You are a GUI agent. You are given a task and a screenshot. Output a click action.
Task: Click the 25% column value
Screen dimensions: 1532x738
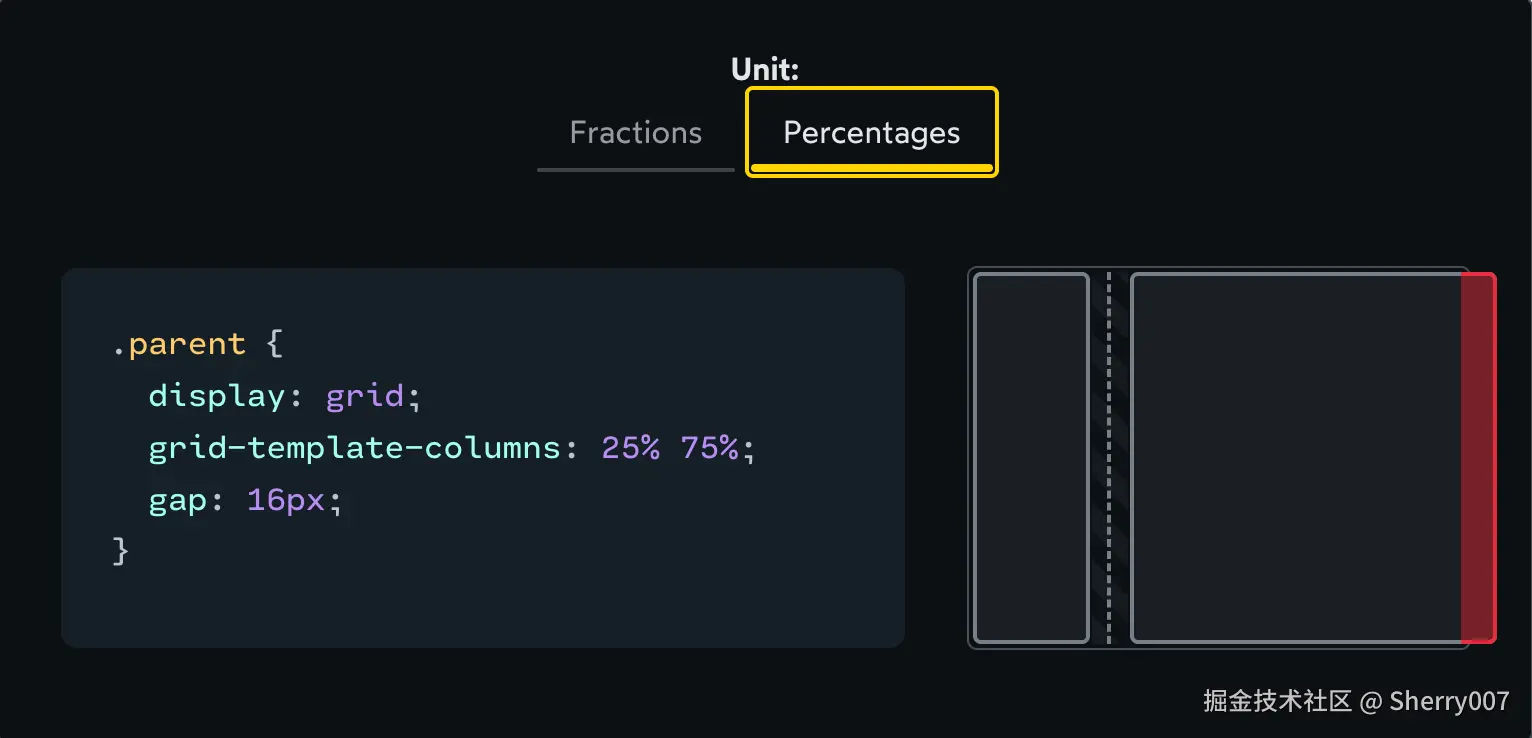pos(630,448)
